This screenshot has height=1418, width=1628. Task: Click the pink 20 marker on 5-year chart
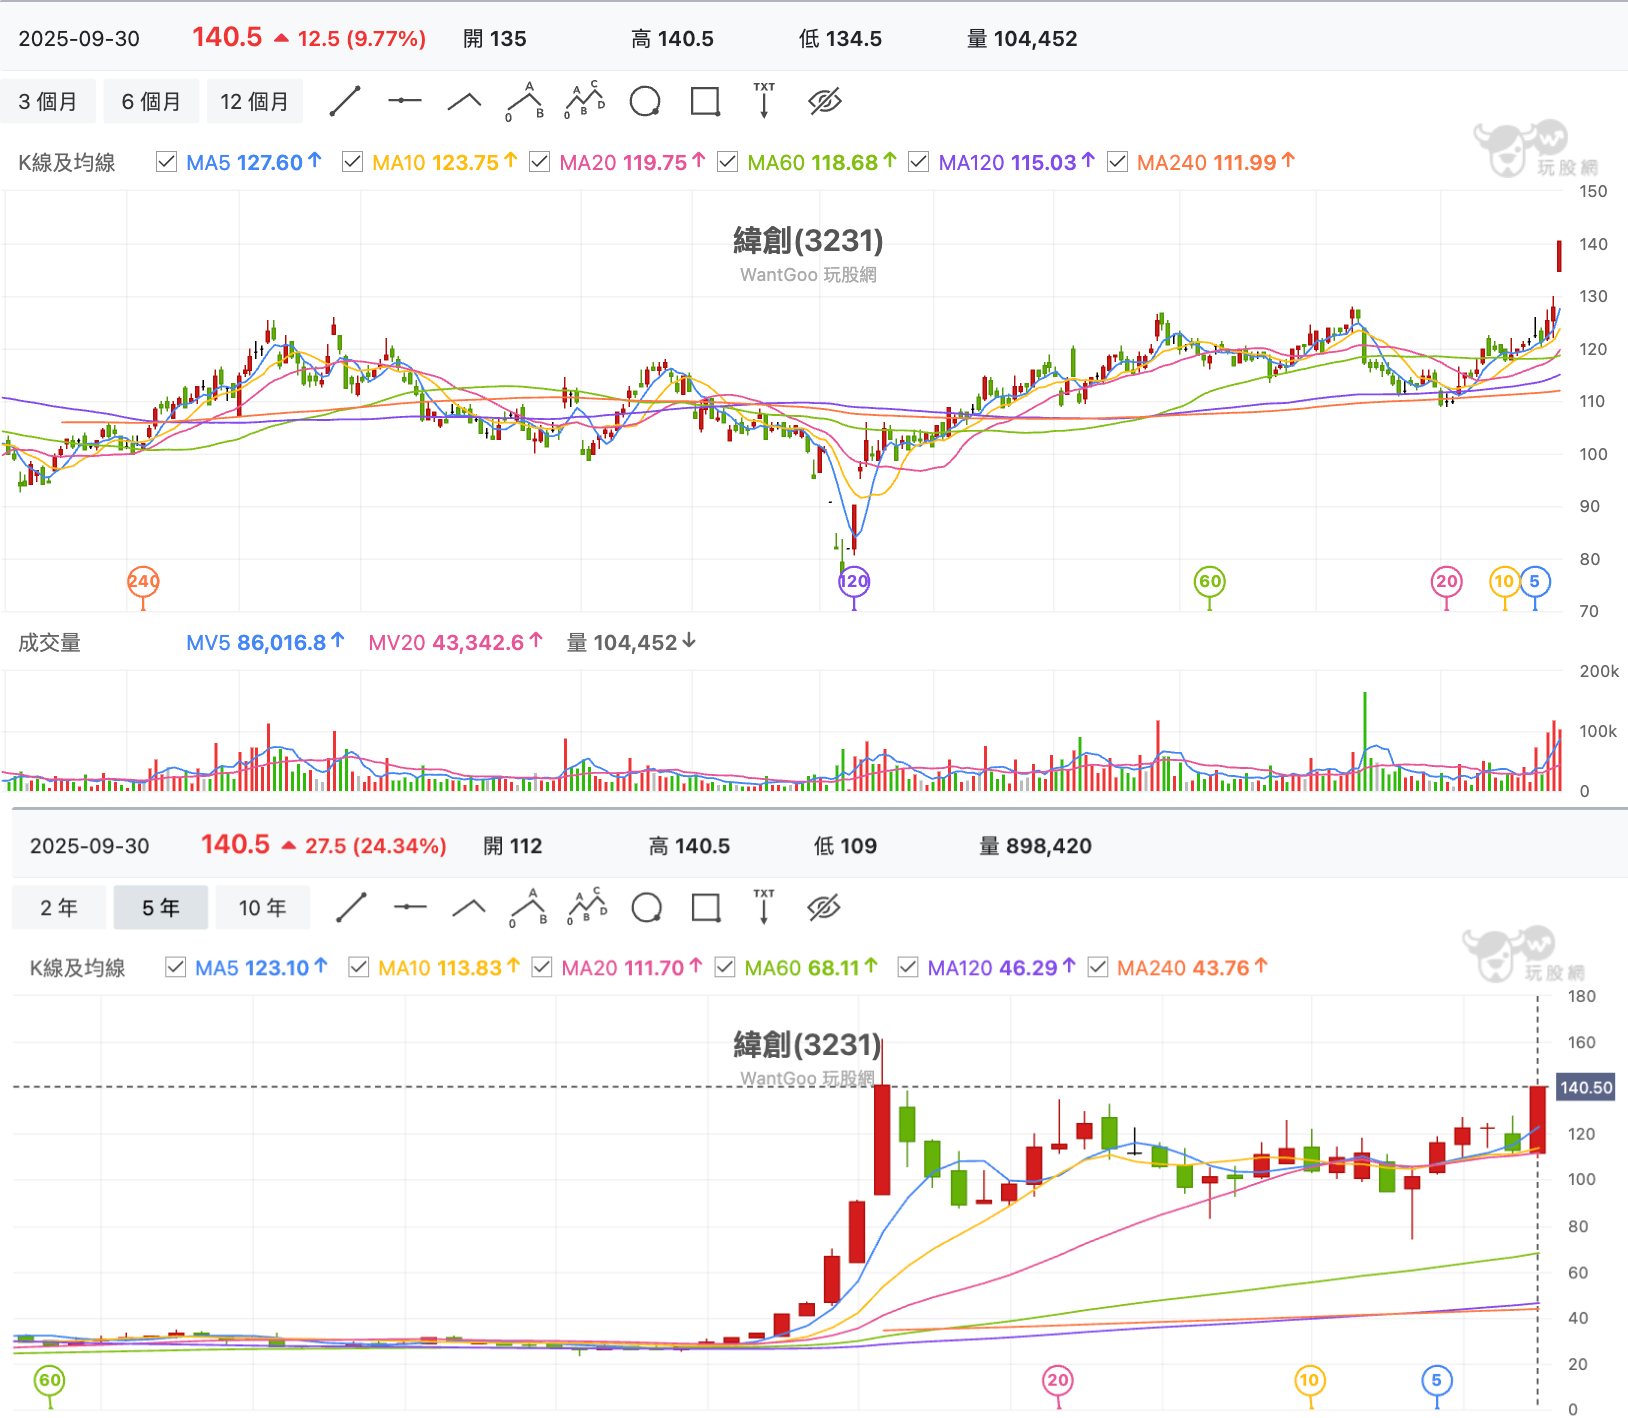(1058, 1381)
